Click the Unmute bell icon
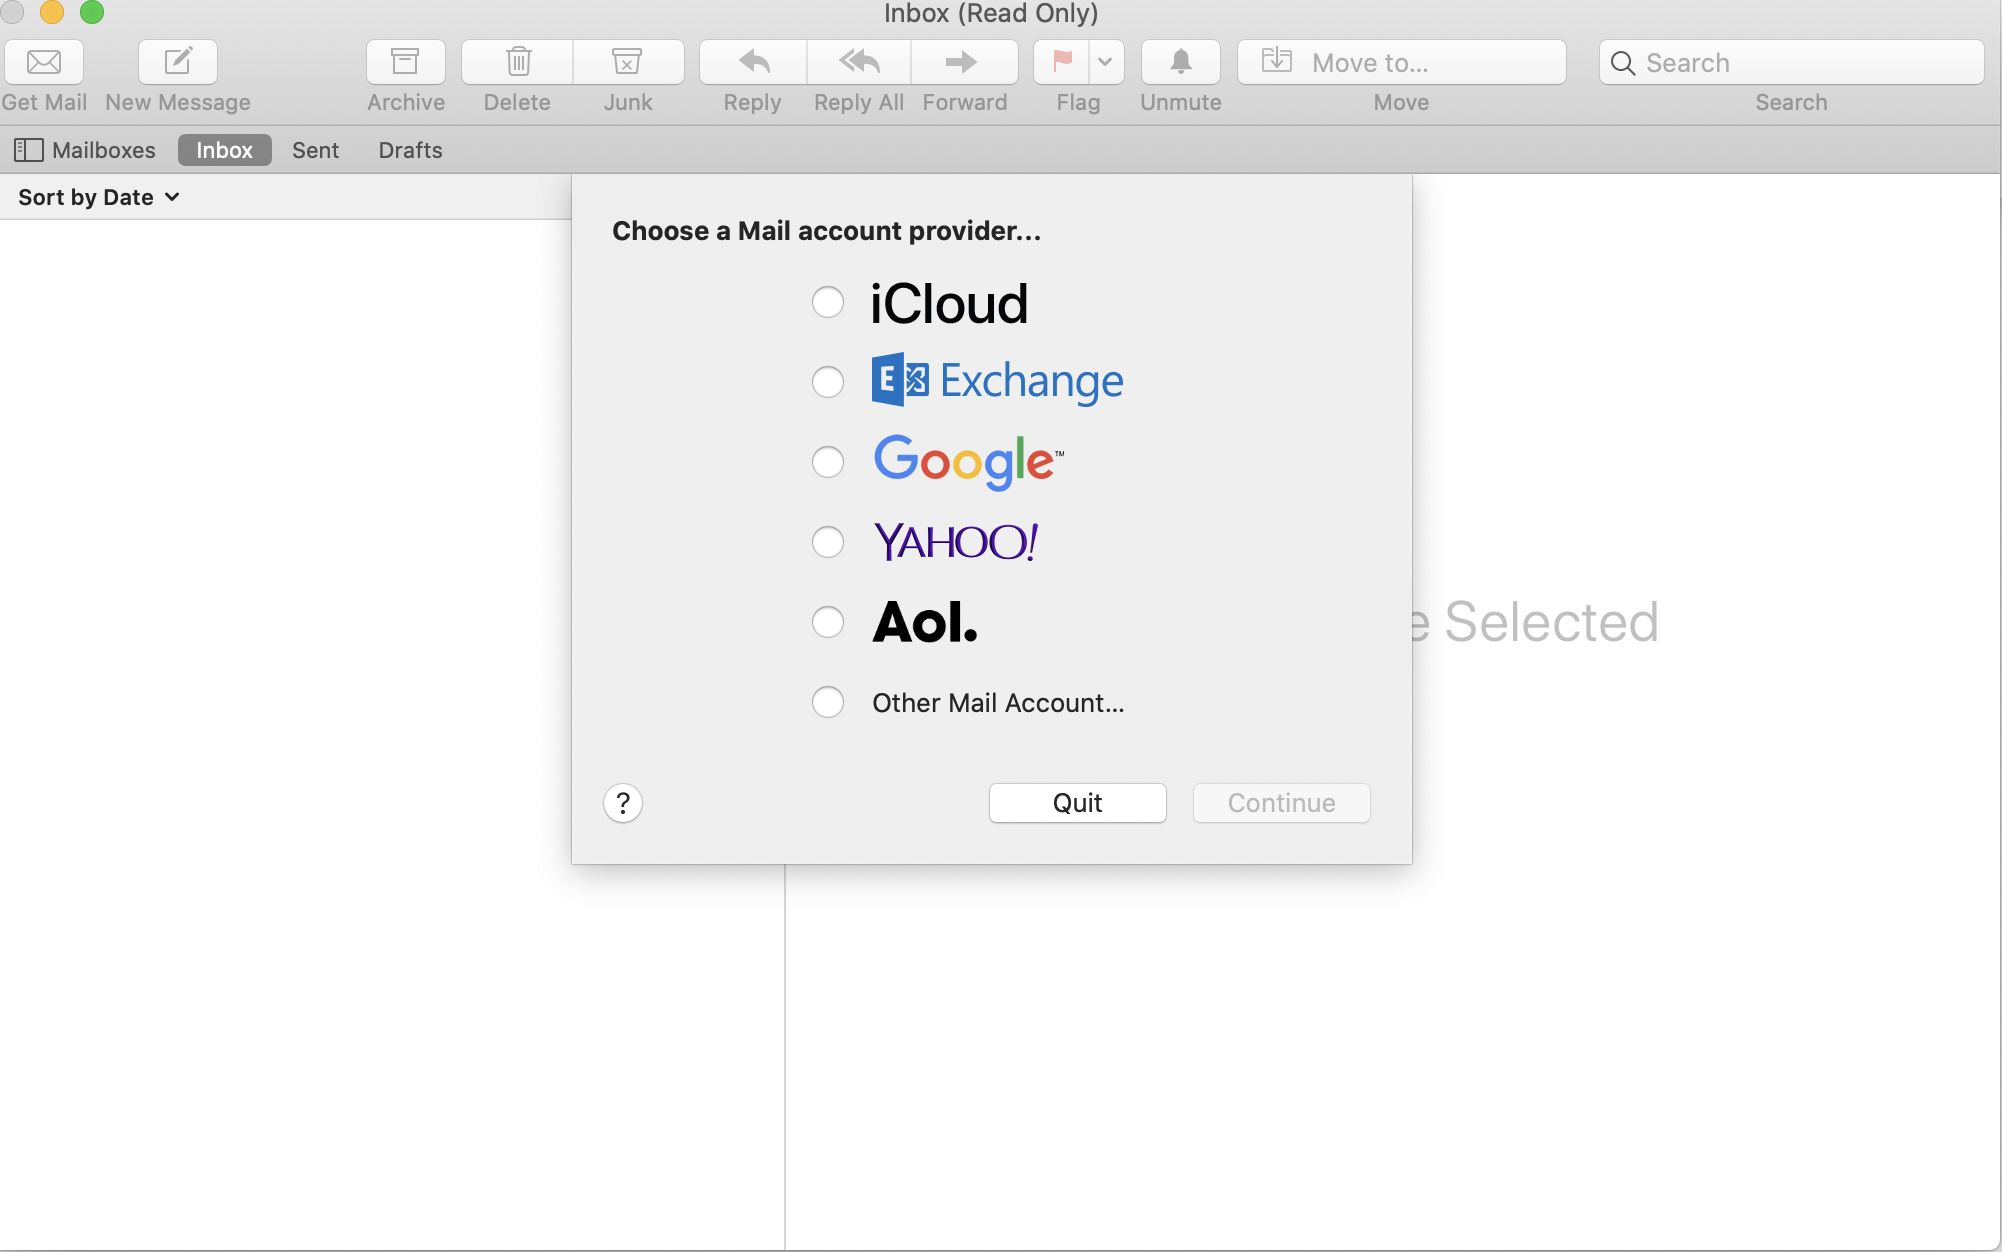Viewport: 2002px width, 1252px height. click(1181, 62)
